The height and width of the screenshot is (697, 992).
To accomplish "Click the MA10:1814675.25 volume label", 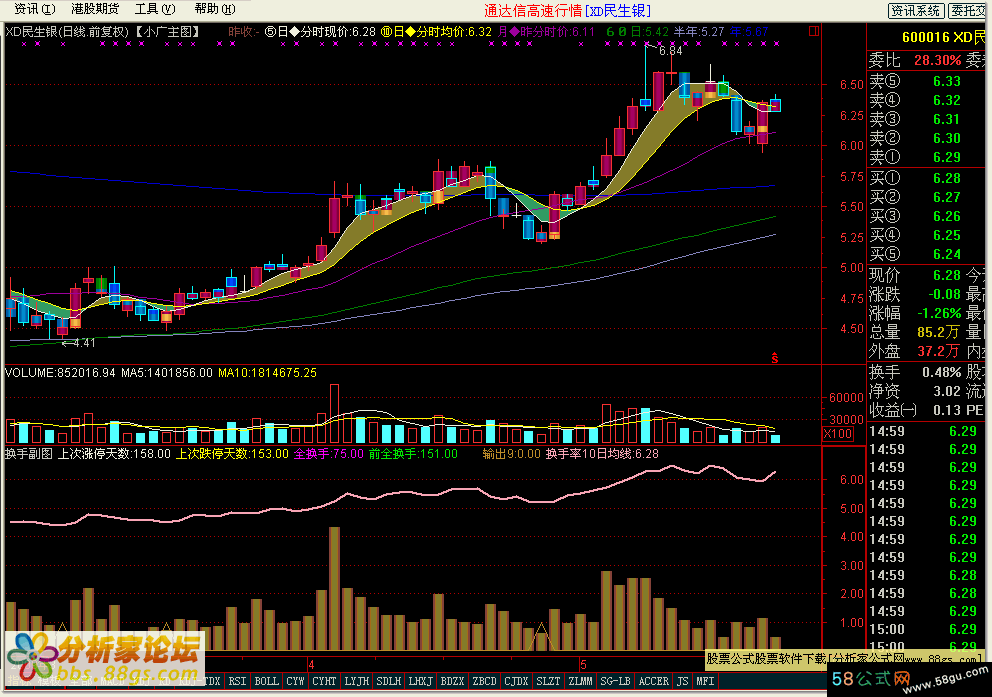I will click(x=267, y=373).
